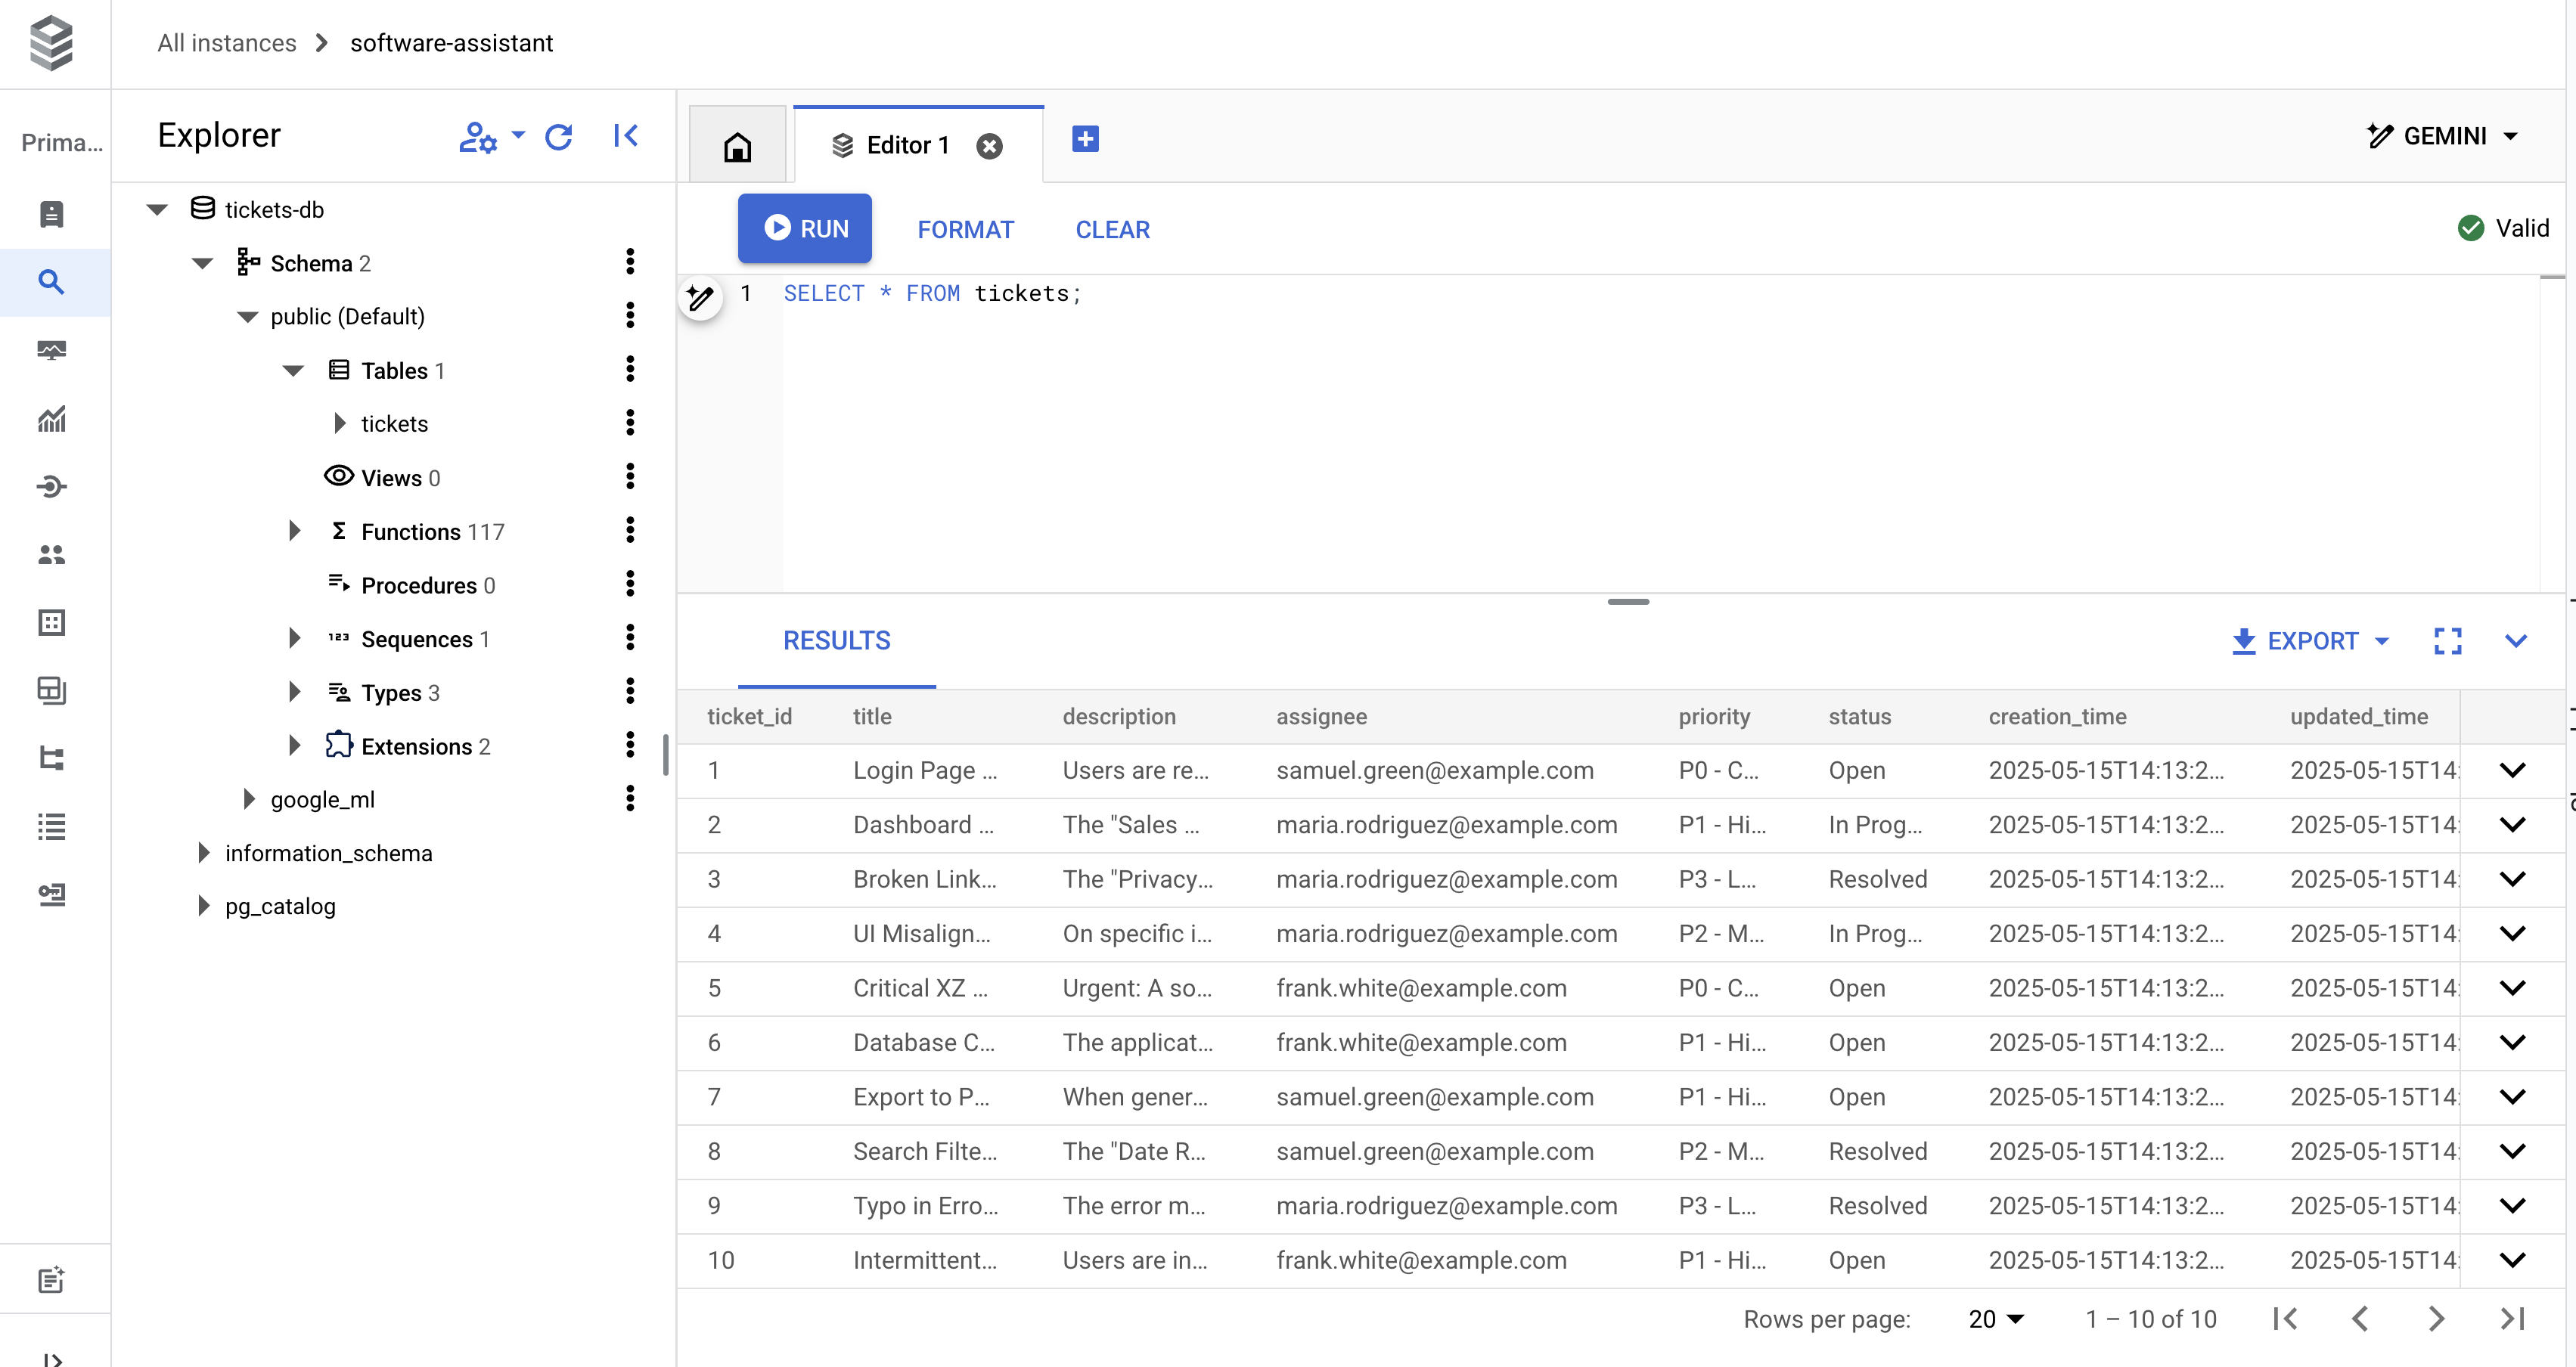Click the key icon at sidebar bottom
This screenshot has height=1367, width=2576.
(51, 895)
